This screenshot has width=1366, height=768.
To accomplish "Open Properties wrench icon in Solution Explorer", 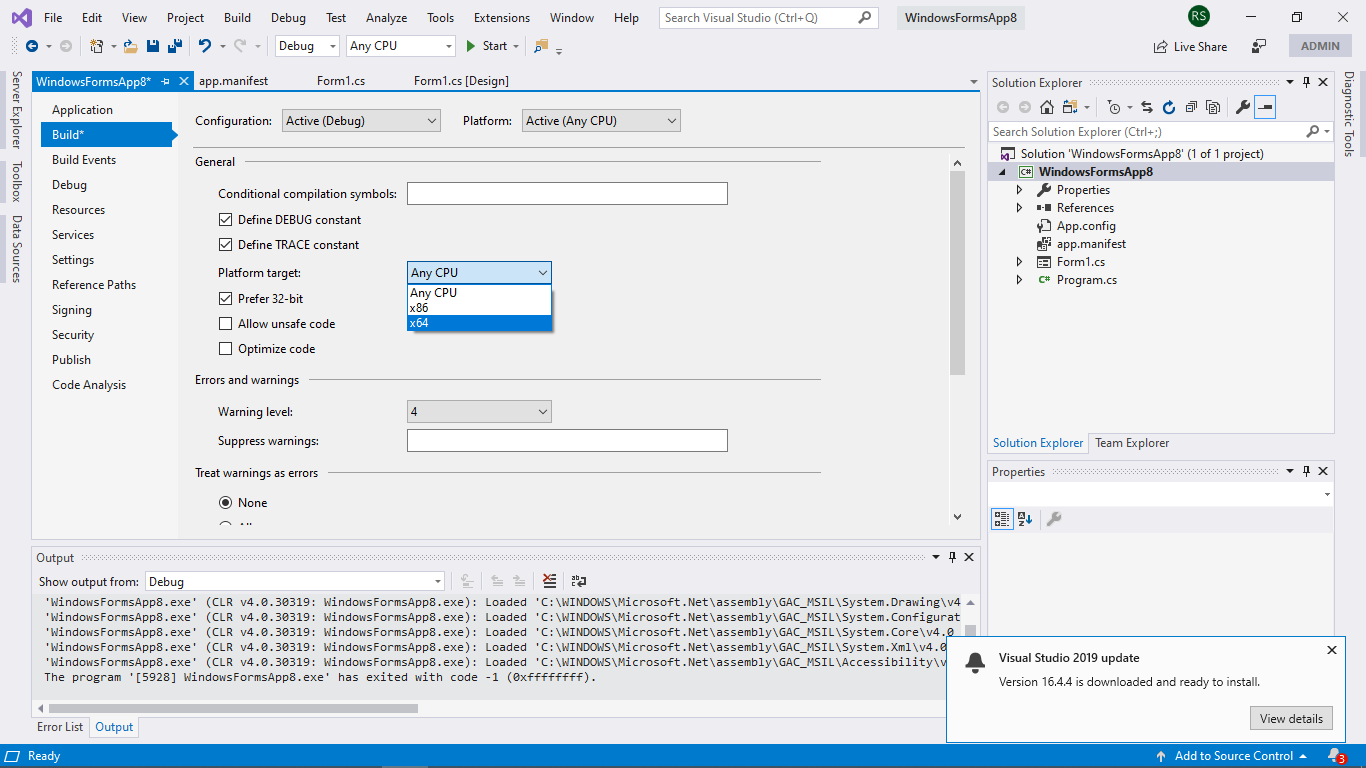I will pyautogui.click(x=1243, y=107).
